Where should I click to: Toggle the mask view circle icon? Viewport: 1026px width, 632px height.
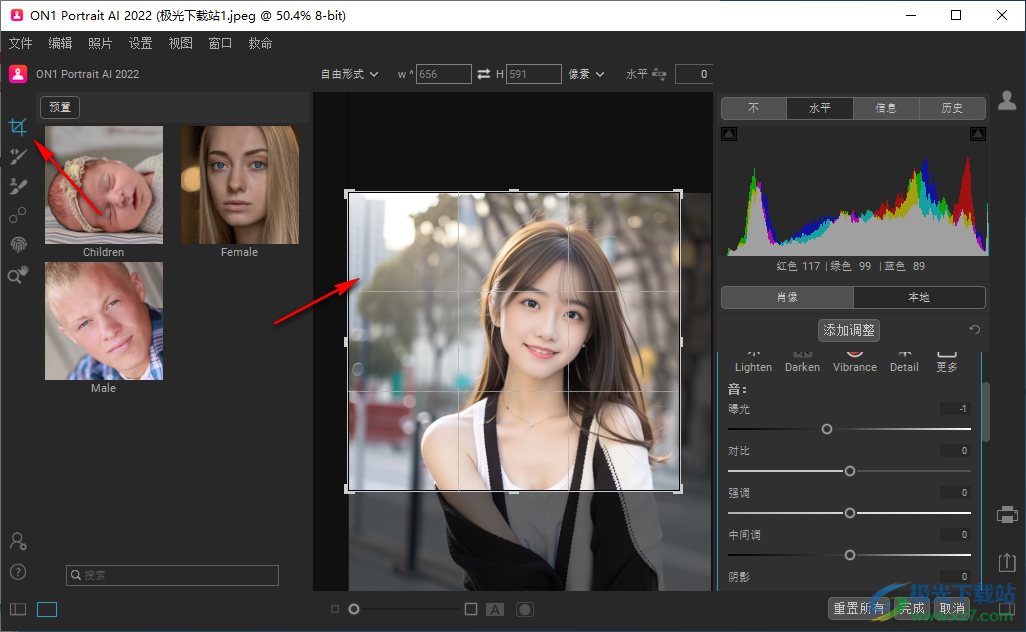pos(525,610)
